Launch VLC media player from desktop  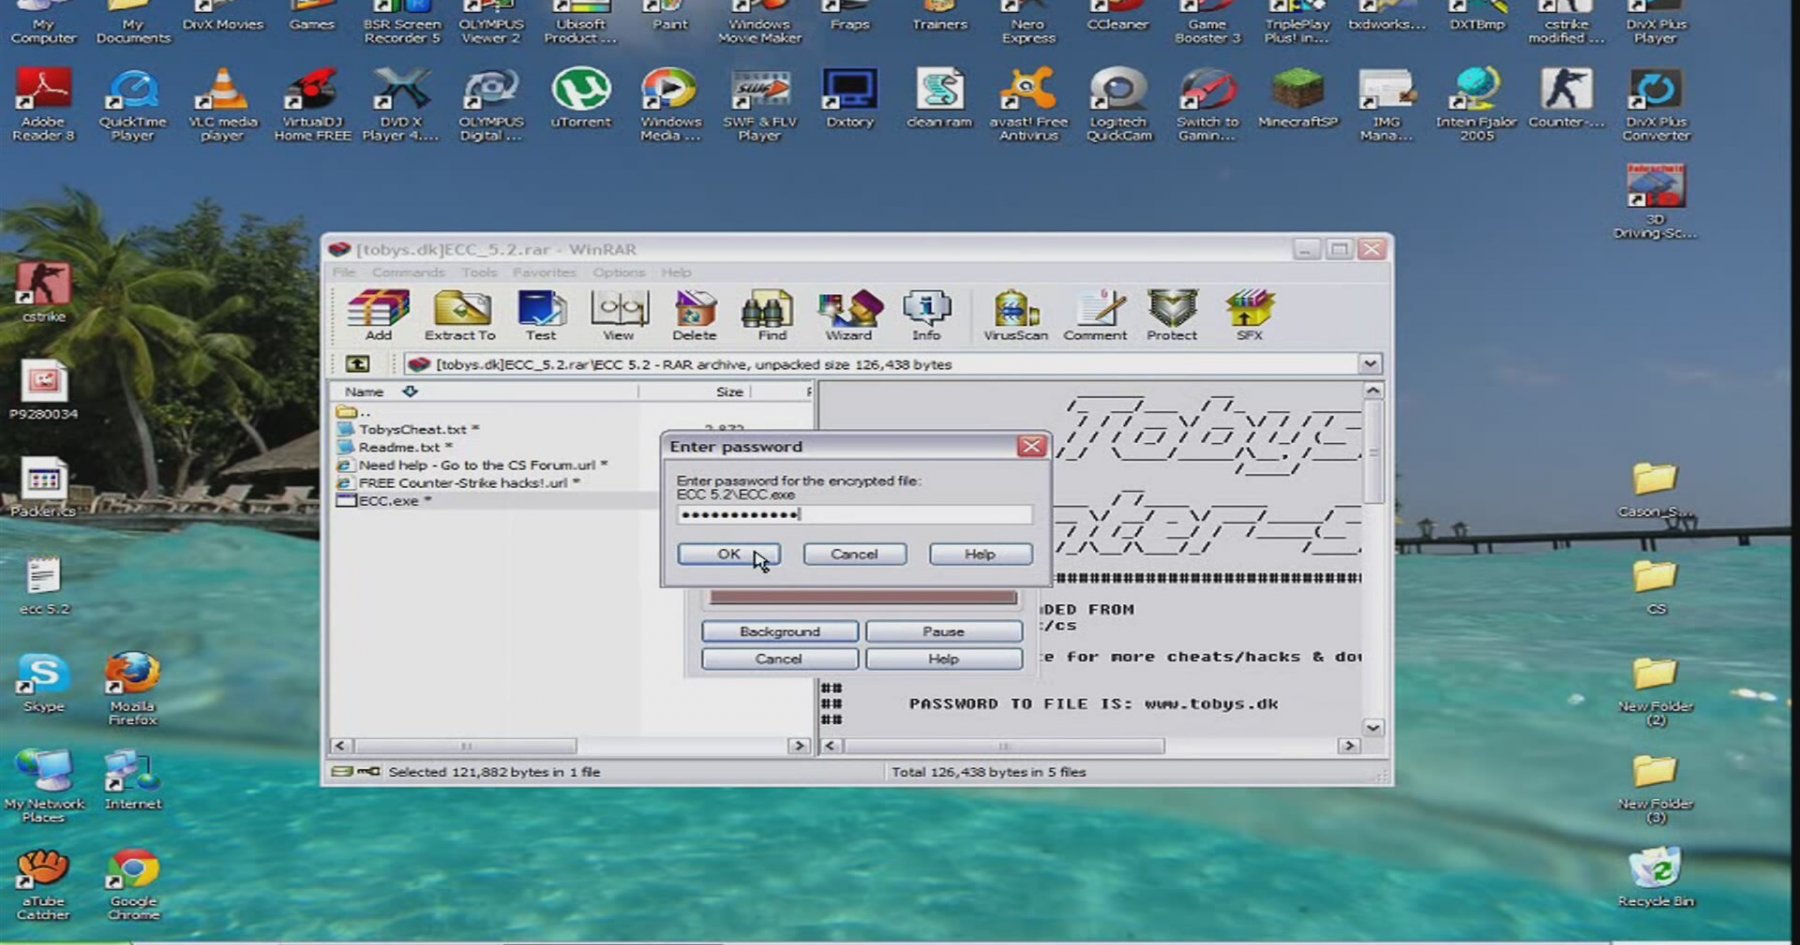click(222, 105)
